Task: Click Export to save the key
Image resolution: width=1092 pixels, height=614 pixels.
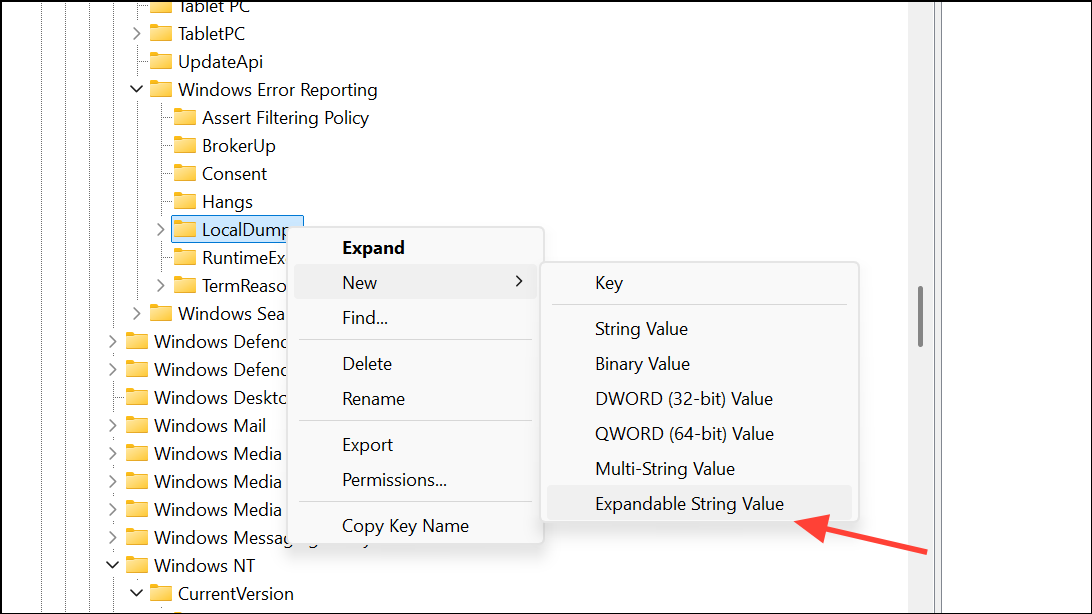Action: point(366,444)
